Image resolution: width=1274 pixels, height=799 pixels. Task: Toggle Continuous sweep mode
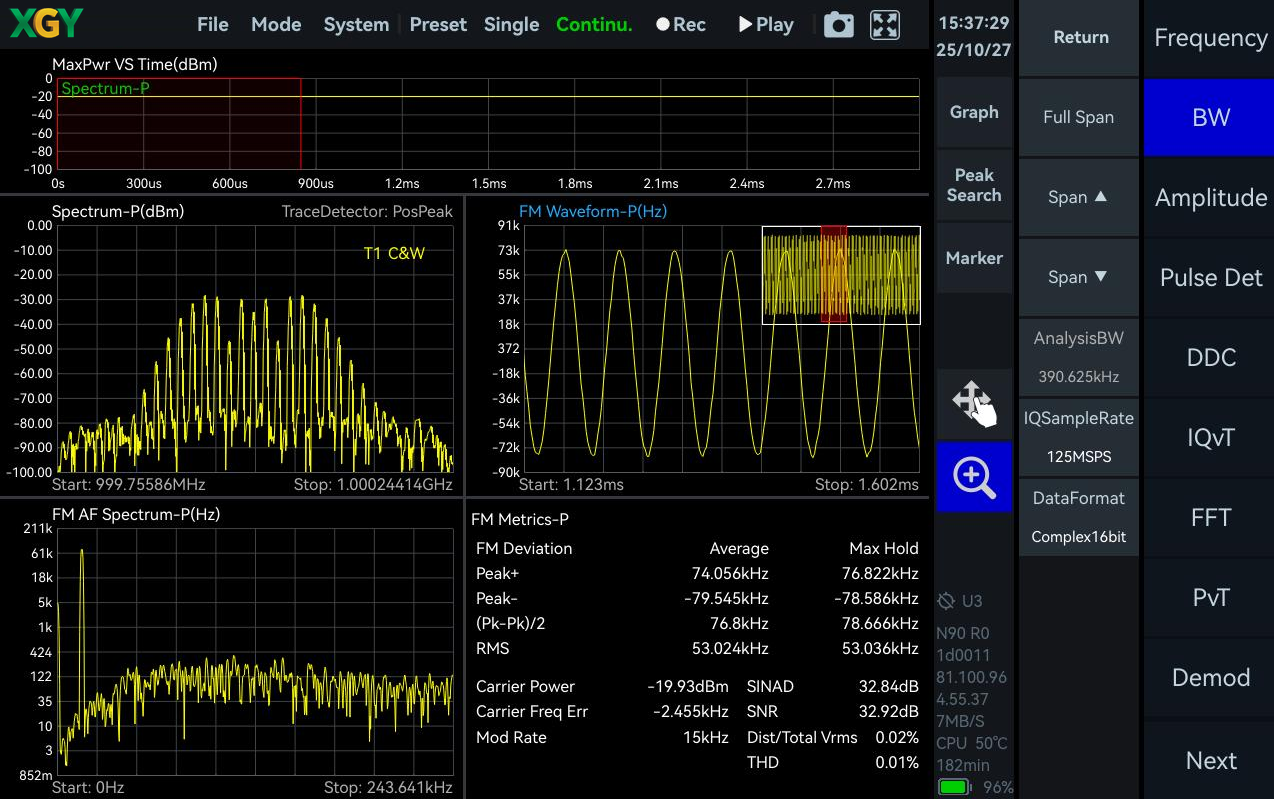594,25
